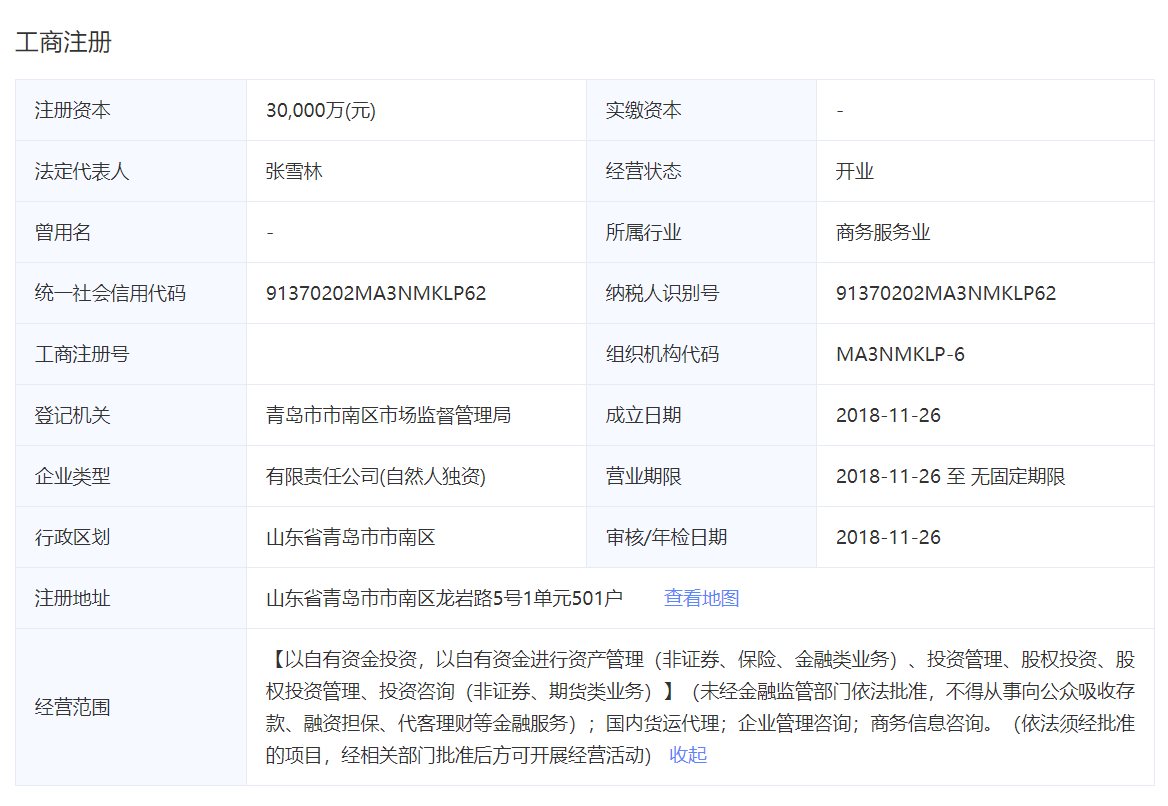
Task: Collapse business scope with 收起
Action: (x=688, y=755)
